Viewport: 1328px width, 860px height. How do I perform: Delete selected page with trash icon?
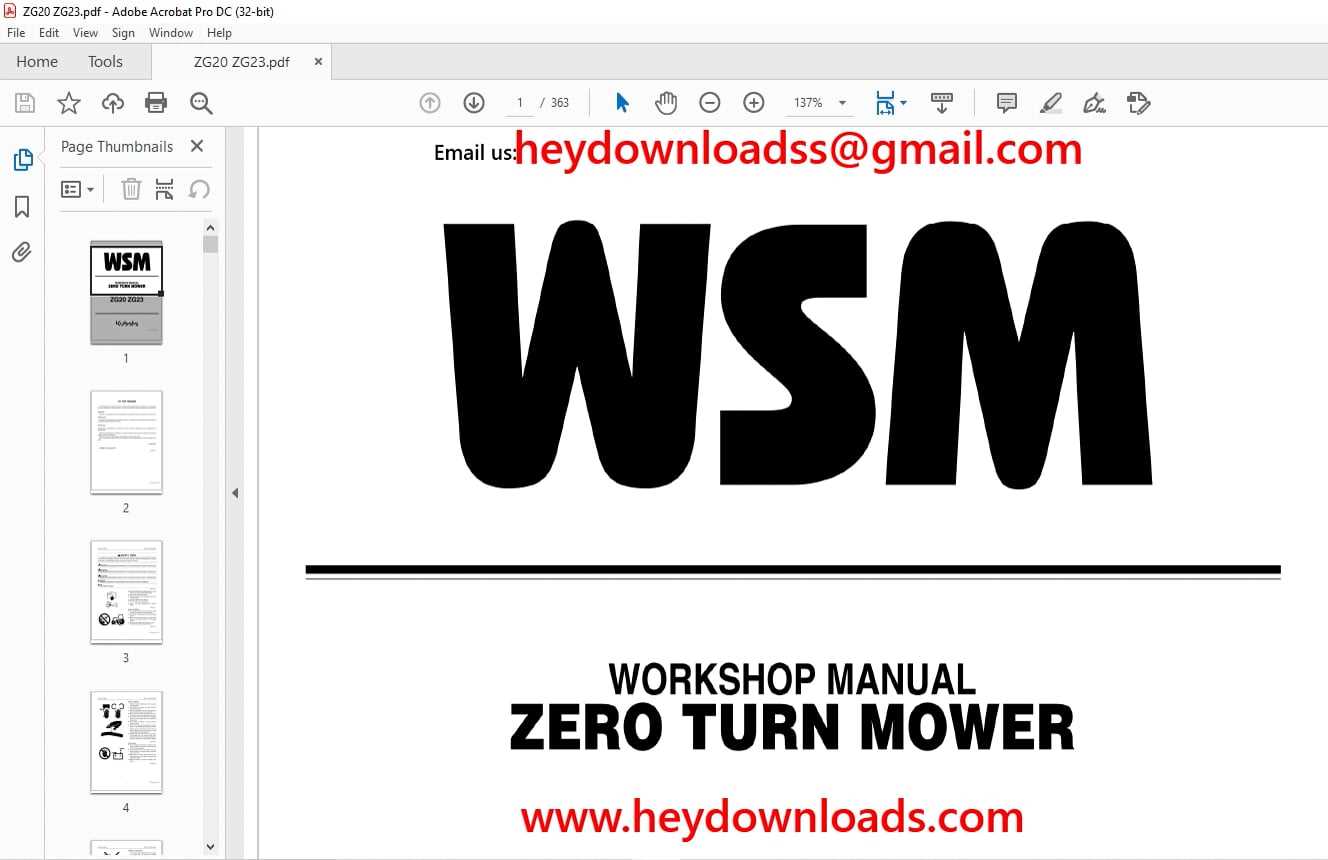(131, 189)
